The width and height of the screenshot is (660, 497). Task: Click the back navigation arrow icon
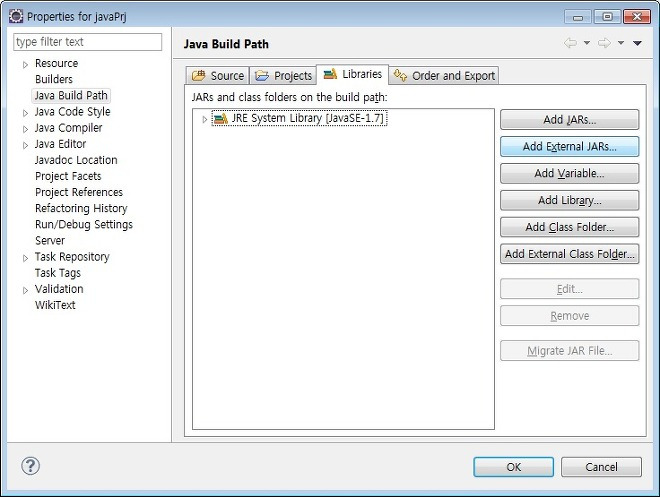[570, 43]
